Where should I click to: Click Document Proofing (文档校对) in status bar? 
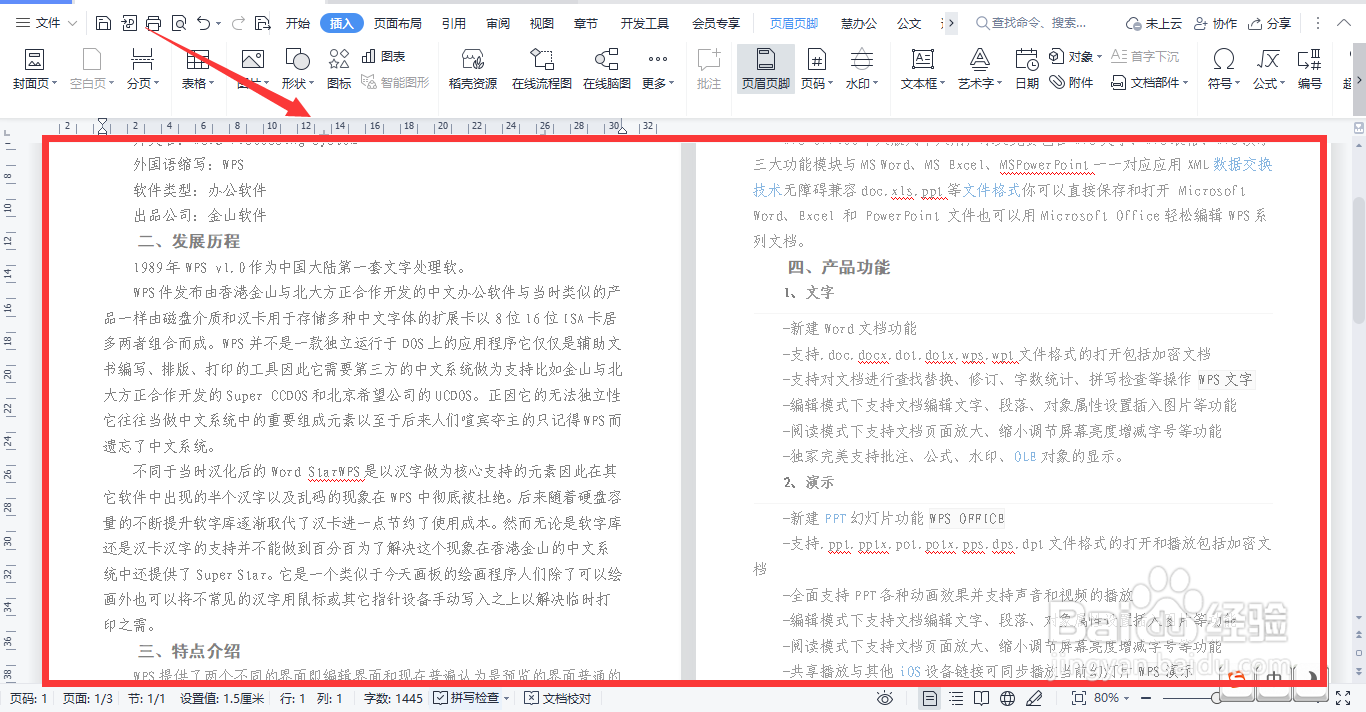click(x=558, y=698)
